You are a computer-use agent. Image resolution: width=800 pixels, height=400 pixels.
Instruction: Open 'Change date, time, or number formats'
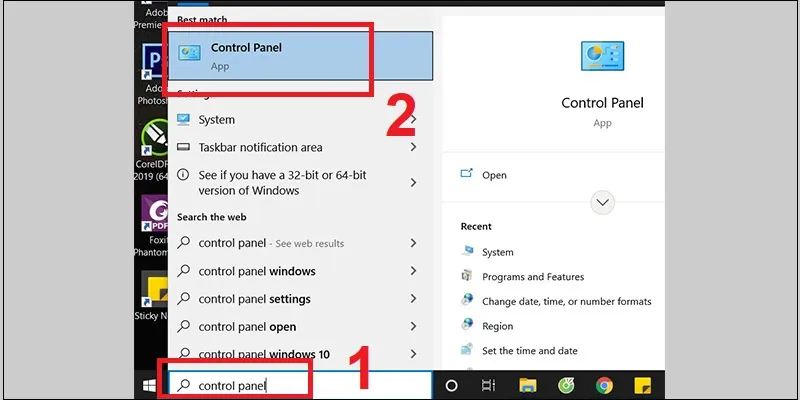click(566, 301)
